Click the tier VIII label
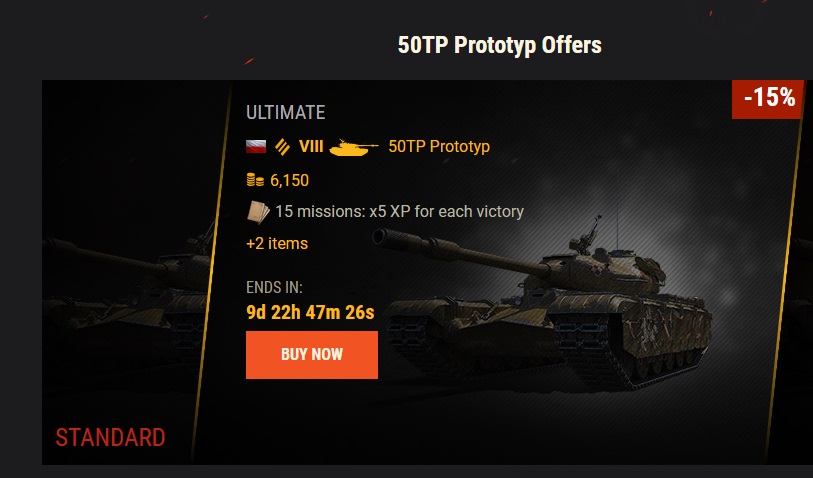Viewport: 813px width, 478px height. 311,147
